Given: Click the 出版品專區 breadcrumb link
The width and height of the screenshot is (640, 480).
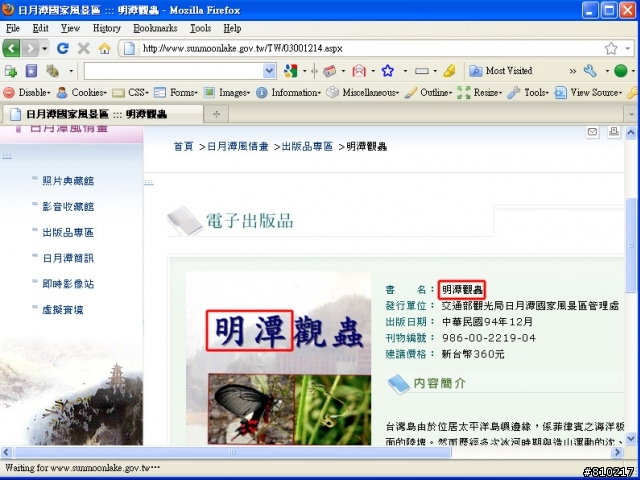Looking at the screenshot, I should coord(307,147).
